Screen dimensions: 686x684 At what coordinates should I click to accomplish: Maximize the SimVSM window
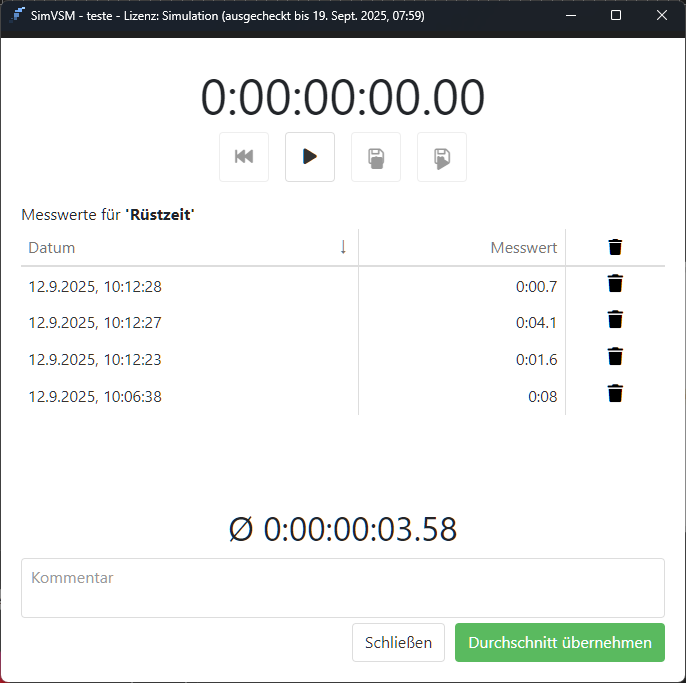pos(616,15)
